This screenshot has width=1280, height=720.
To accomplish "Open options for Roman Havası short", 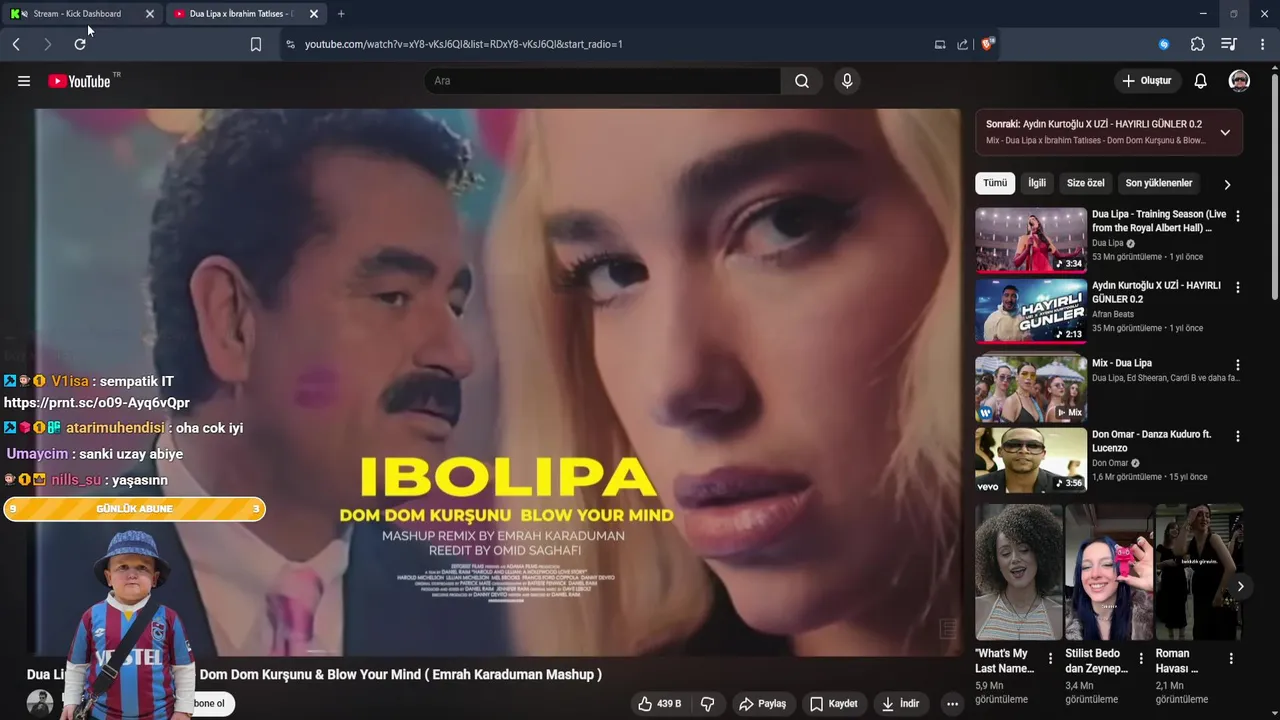I will 1231,659.
